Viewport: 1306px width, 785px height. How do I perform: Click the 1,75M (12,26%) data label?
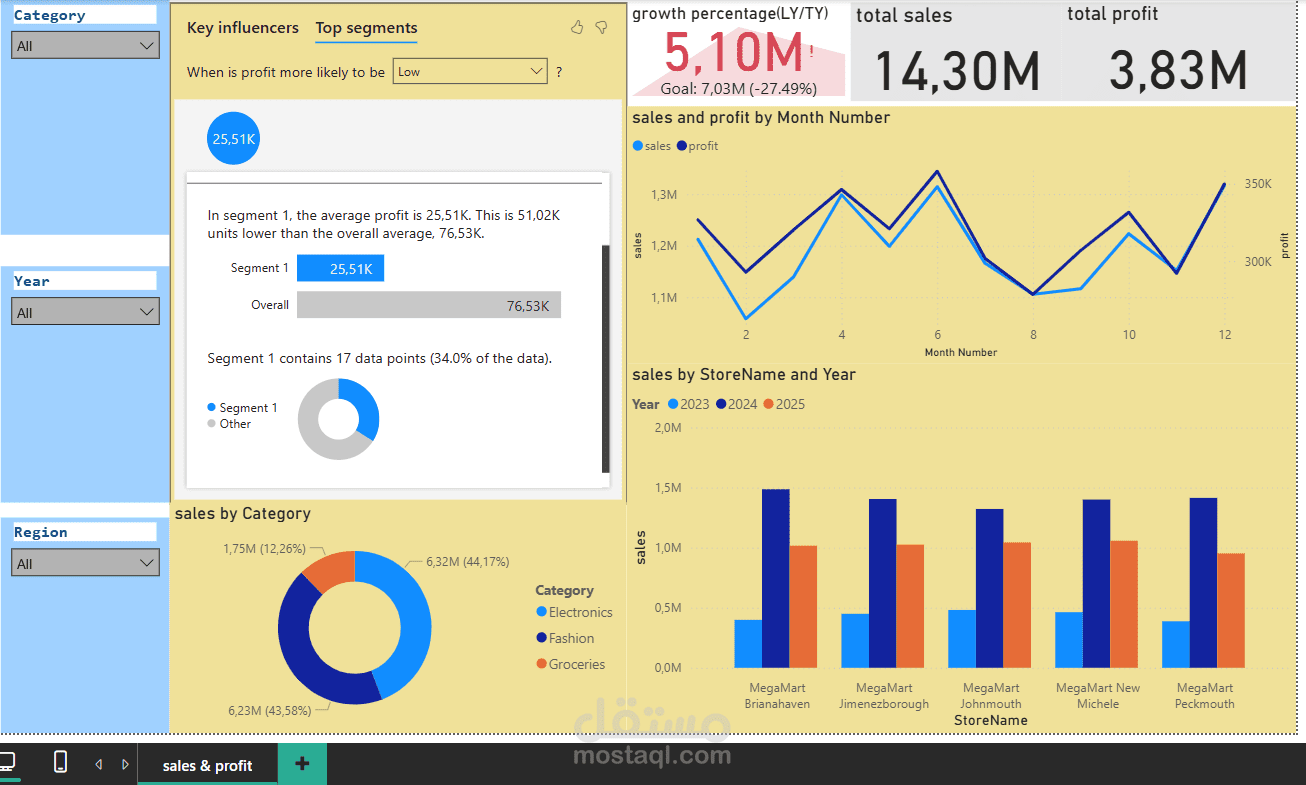point(265,549)
